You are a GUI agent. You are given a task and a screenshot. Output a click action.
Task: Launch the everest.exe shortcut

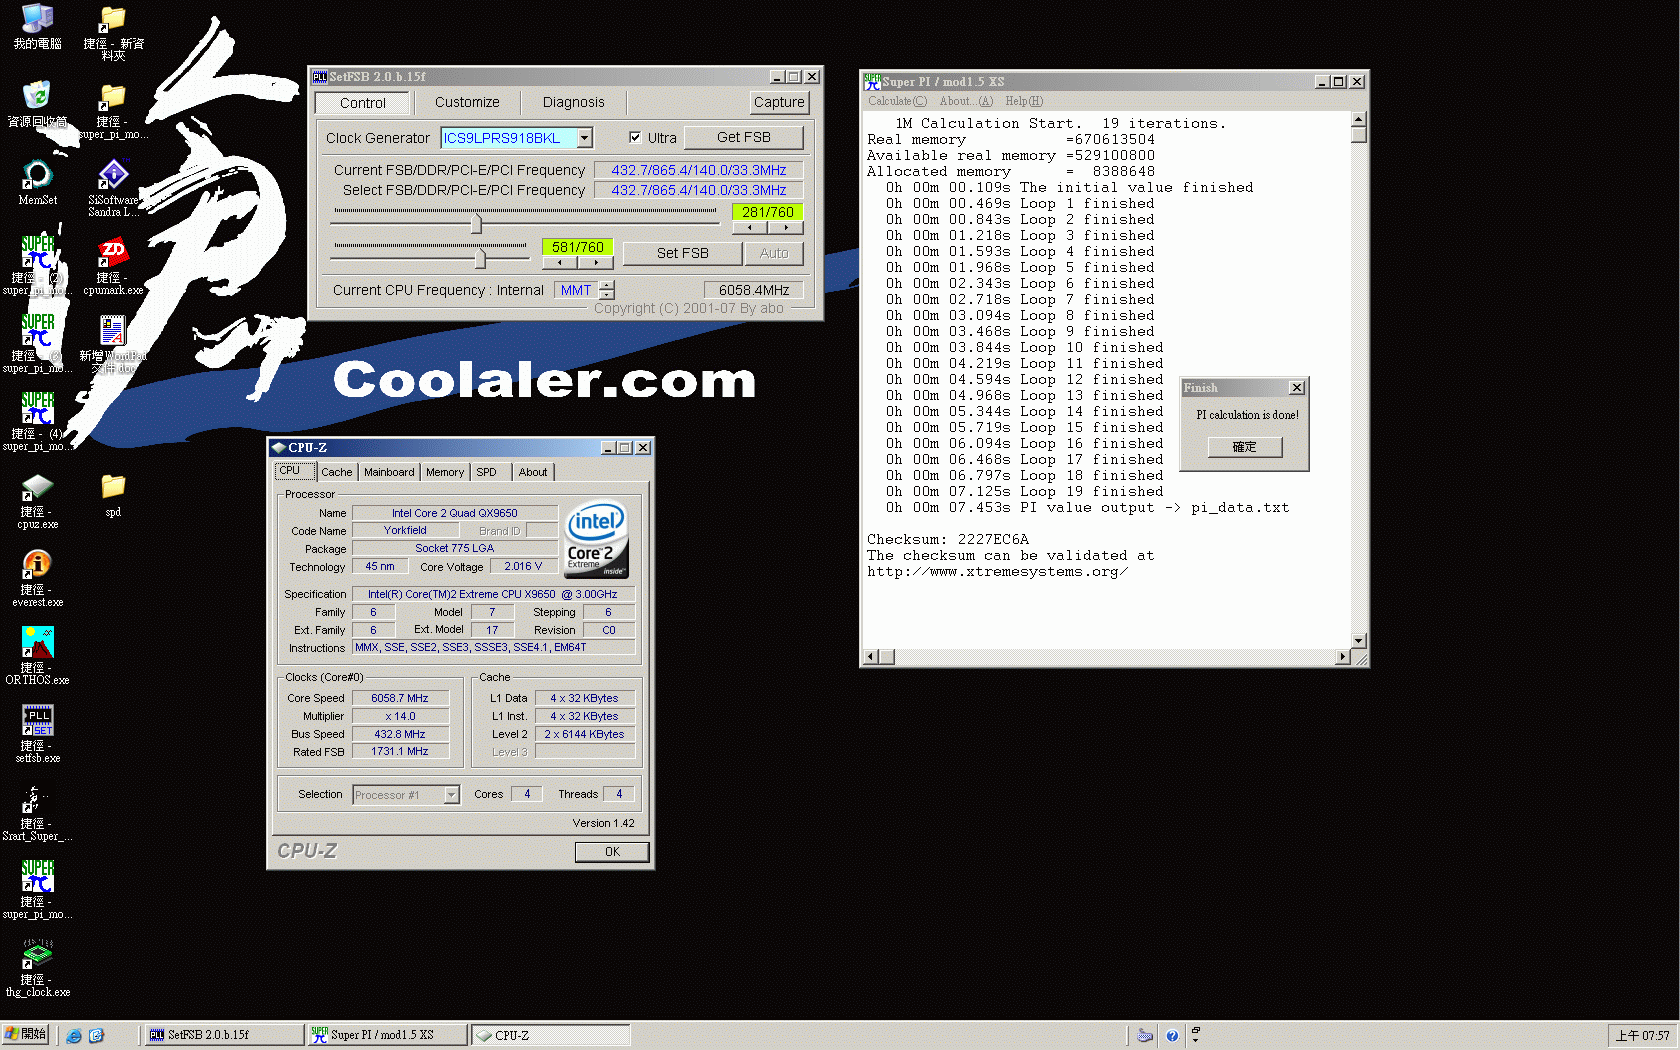point(37,578)
